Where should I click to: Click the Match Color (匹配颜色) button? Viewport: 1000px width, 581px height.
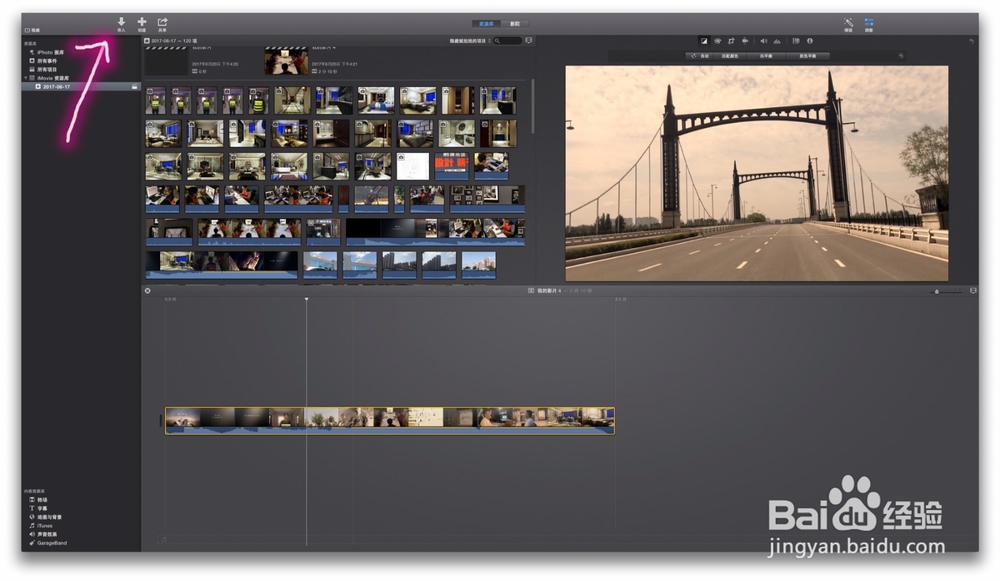730,56
